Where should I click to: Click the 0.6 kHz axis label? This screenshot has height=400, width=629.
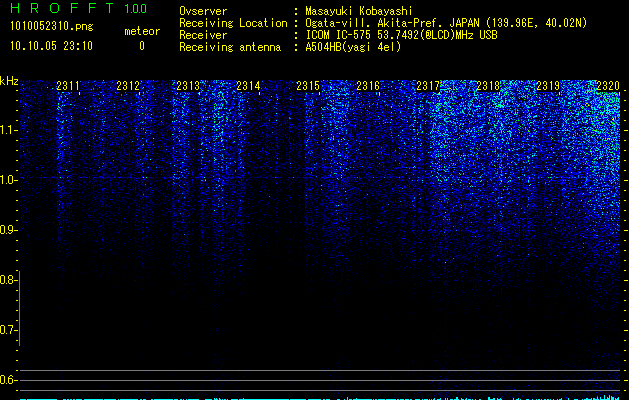(x=7, y=380)
